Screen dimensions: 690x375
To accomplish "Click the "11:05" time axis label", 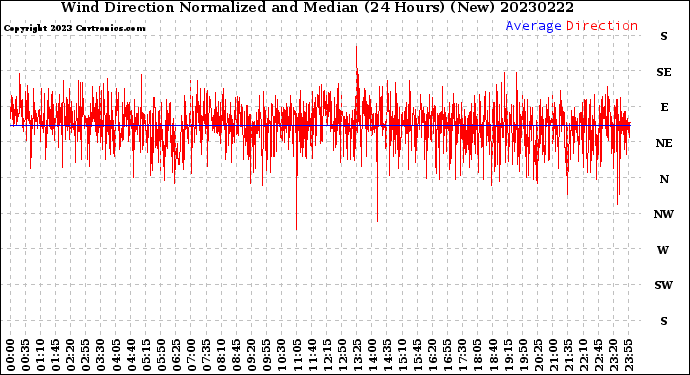I will click(x=297, y=355).
